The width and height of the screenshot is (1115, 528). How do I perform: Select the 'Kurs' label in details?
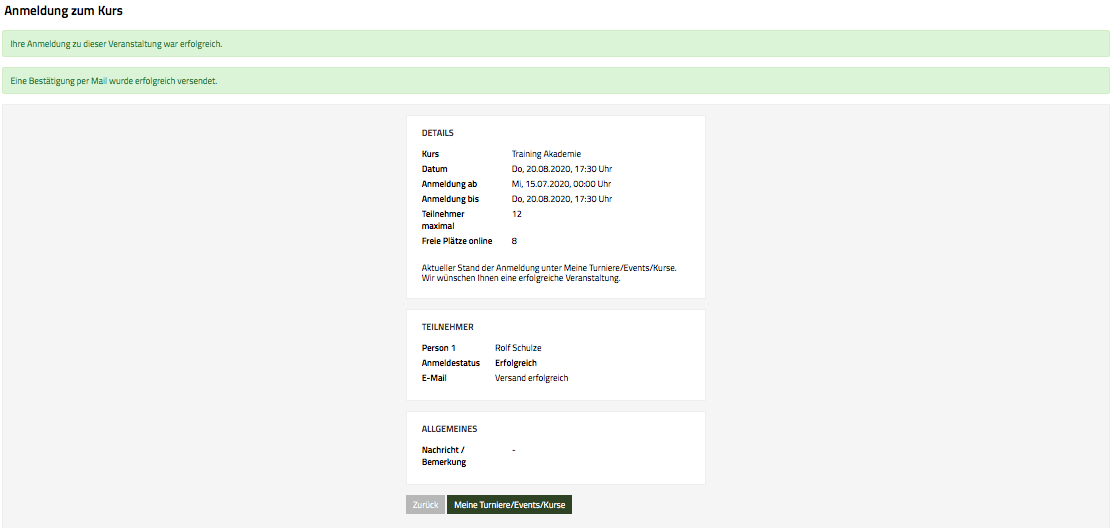(x=430, y=154)
